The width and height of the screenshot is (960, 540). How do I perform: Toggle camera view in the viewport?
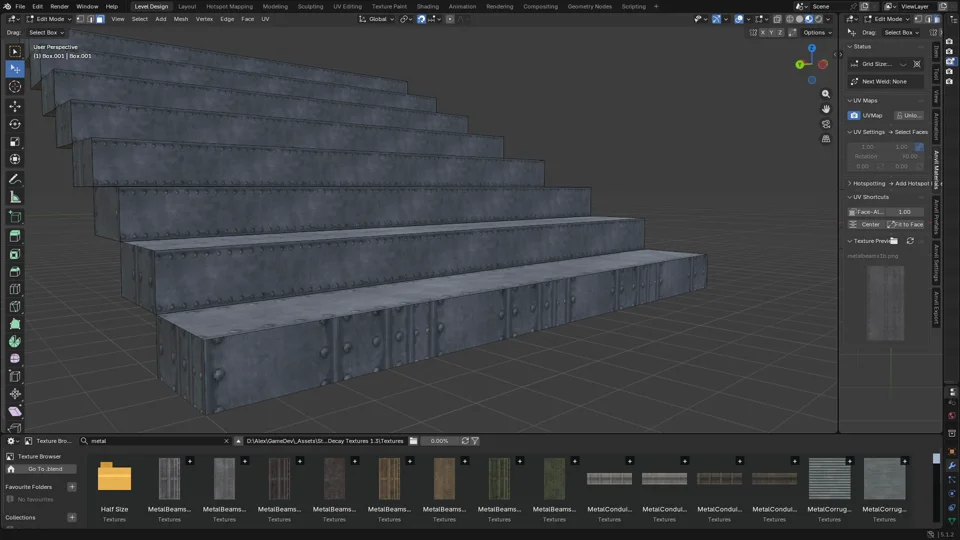825,124
